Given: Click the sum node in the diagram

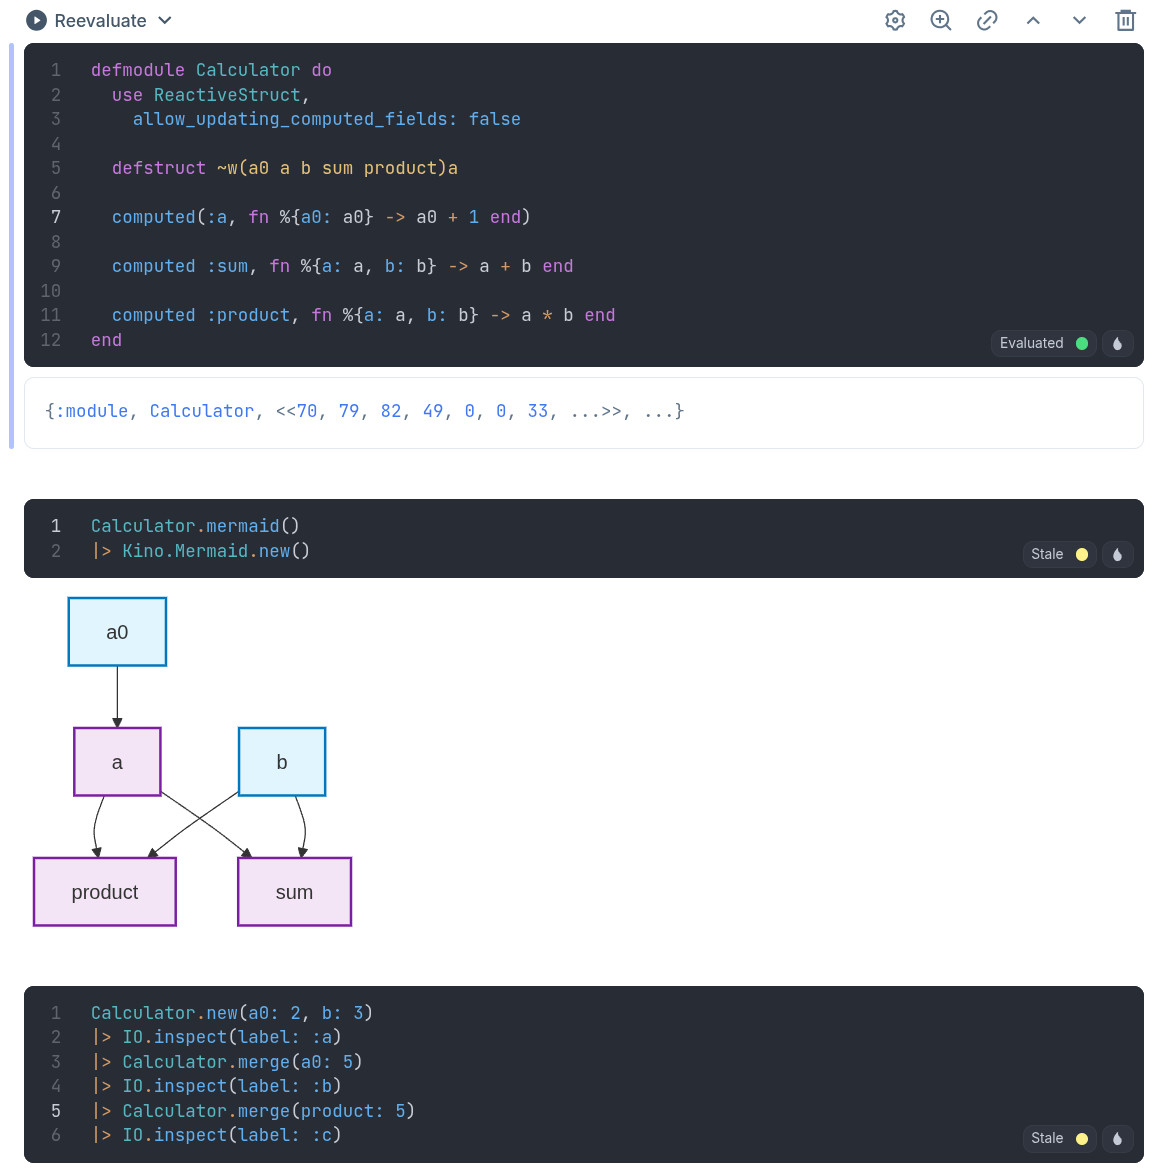Looking at the screenshot, I should 294,892.
